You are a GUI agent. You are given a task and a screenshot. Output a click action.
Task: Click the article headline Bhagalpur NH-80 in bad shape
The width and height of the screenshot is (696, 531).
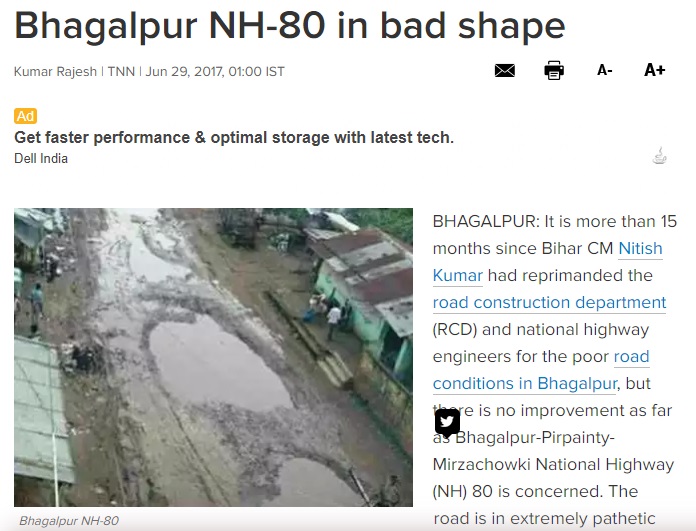point(290,26)
